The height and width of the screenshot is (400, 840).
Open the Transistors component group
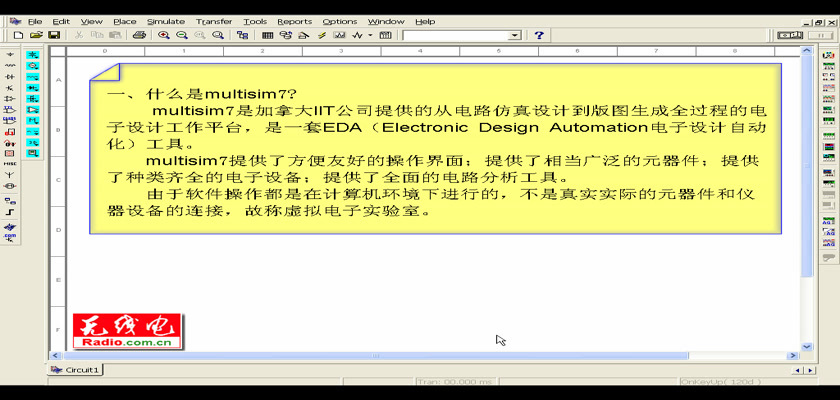click(x=10, y=88)
